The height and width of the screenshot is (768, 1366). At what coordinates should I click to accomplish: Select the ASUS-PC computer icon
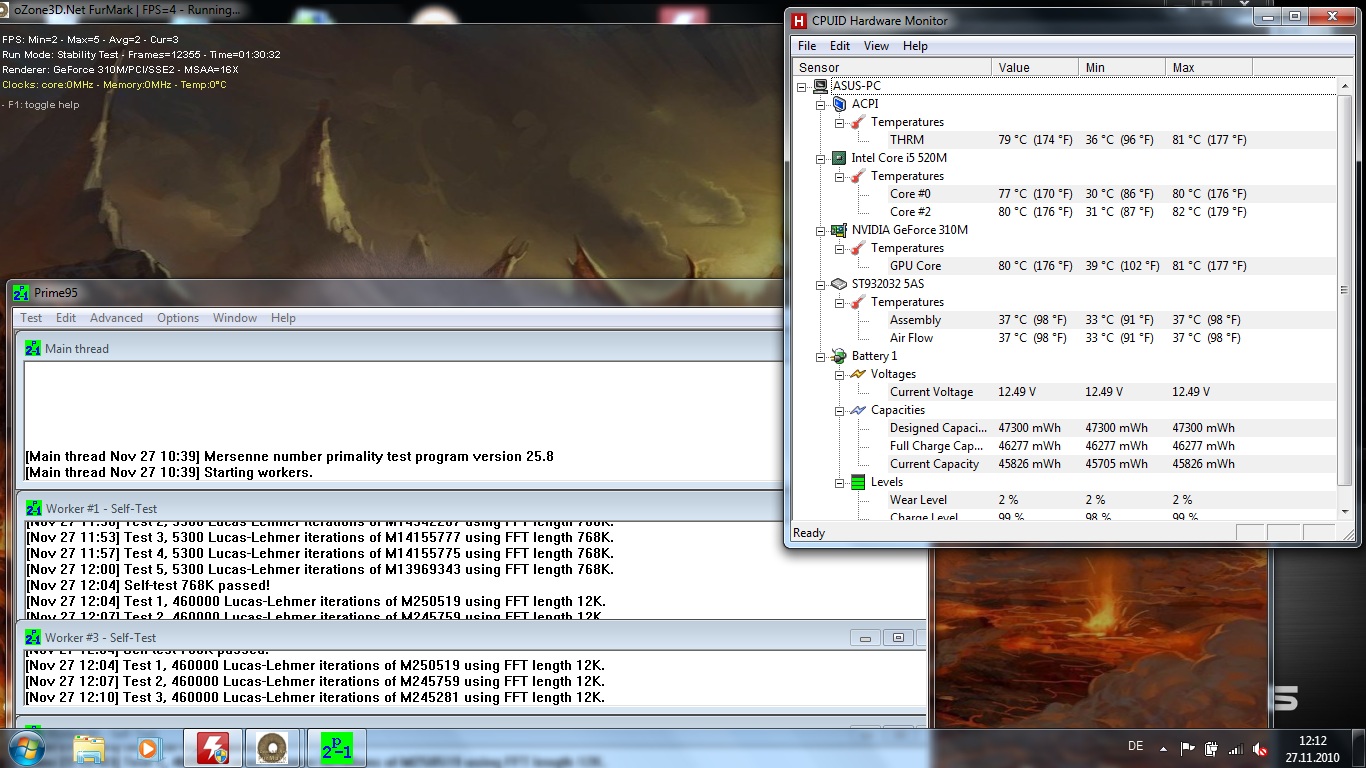coord(820,86)
